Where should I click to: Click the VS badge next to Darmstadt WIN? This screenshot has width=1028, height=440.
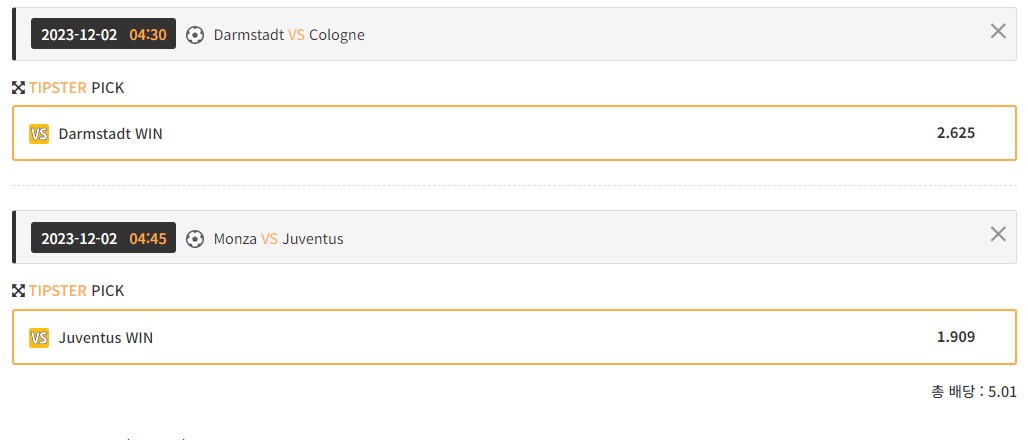pyautogui.click(x=39, y=134)
